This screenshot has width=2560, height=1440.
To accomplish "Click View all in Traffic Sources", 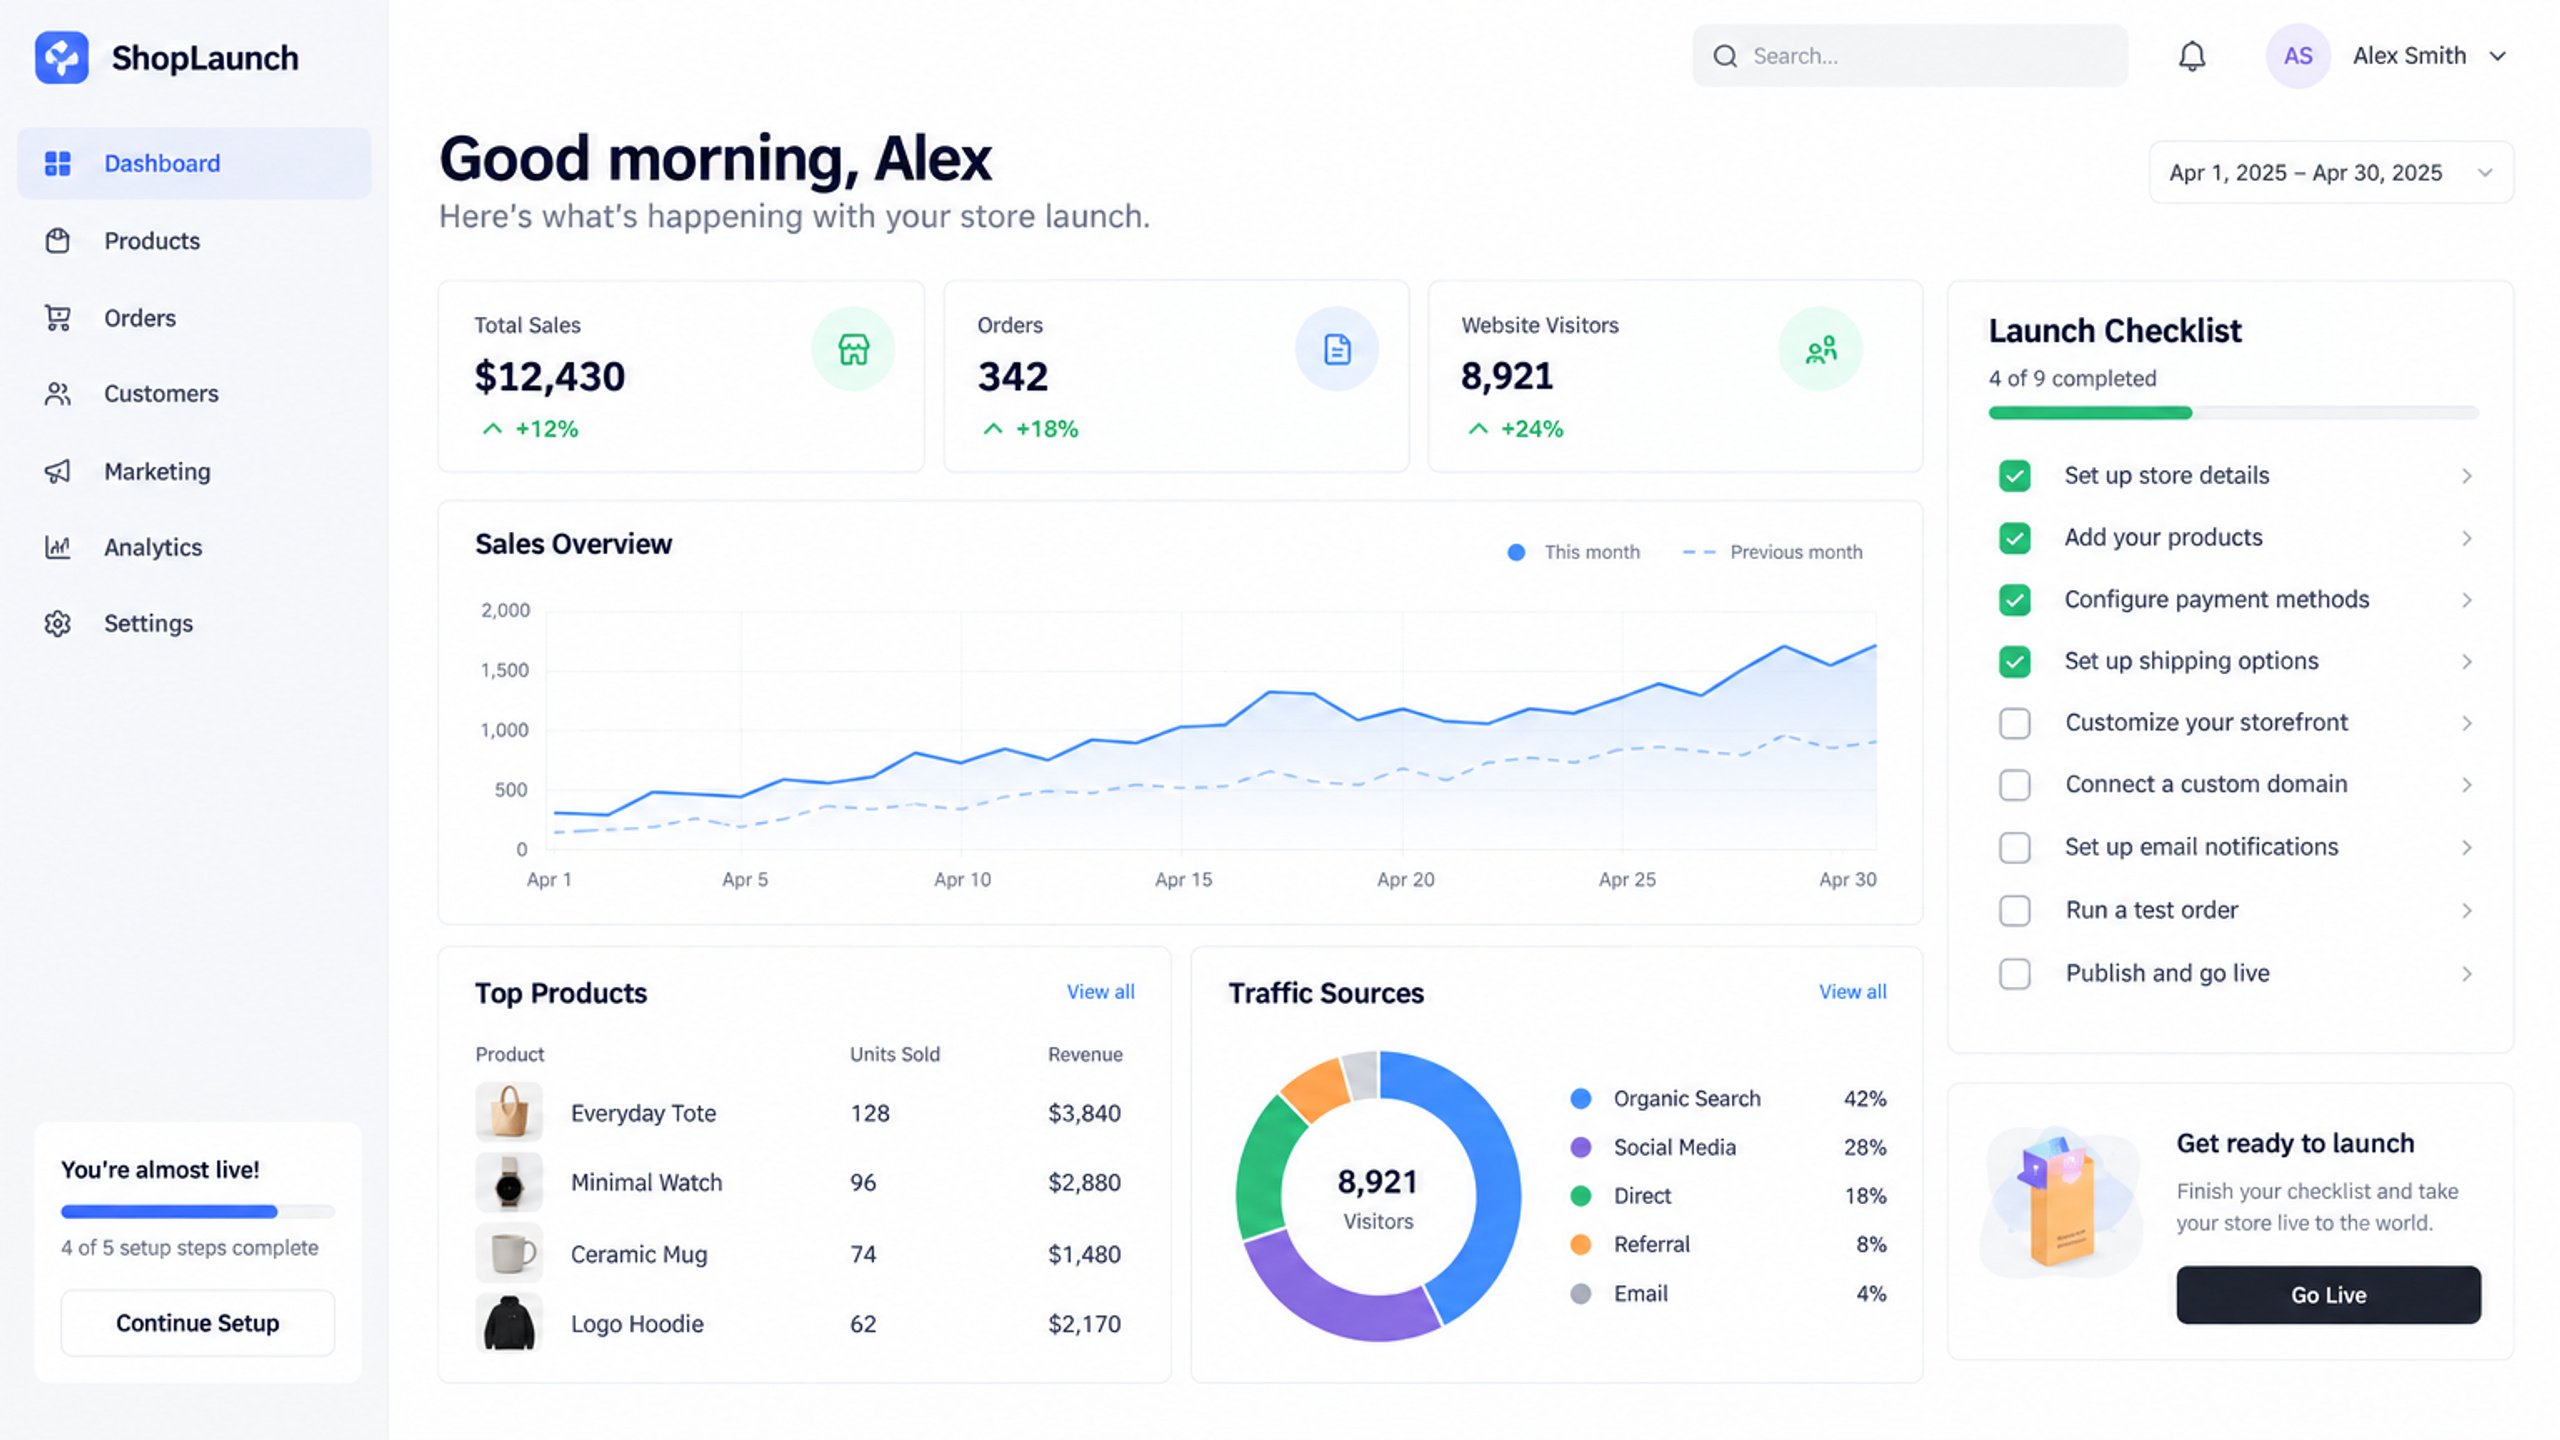I will point(1852,992).
